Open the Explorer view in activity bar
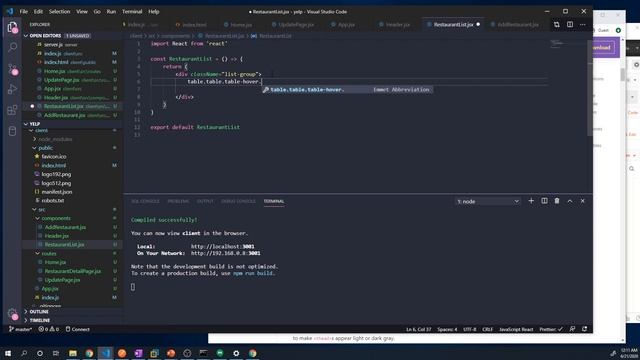Viewport: 640px width, 360px height. 12,27
